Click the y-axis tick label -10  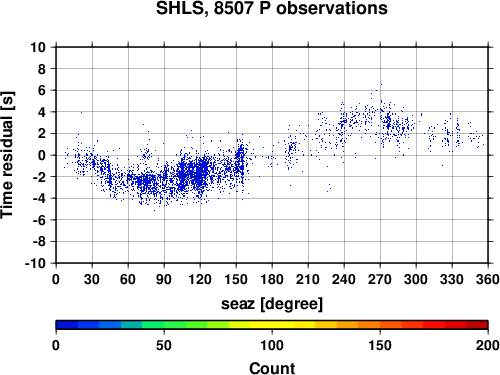click(x=35, y=263)
